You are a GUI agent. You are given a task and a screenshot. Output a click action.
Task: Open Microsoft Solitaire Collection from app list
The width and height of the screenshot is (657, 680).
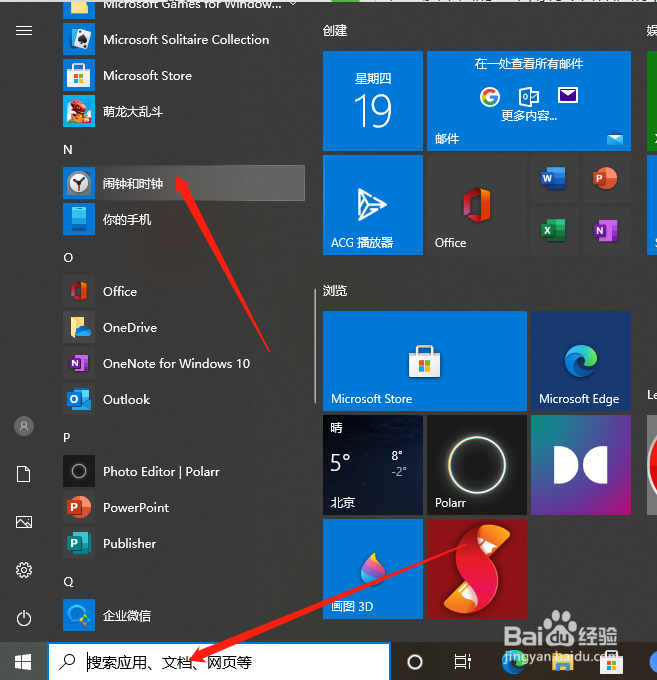tap(184, 39)
